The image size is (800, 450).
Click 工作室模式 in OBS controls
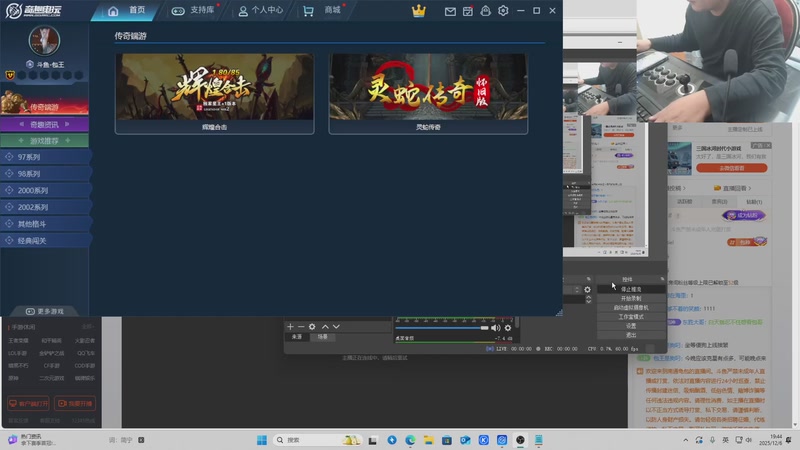(631, 317)
